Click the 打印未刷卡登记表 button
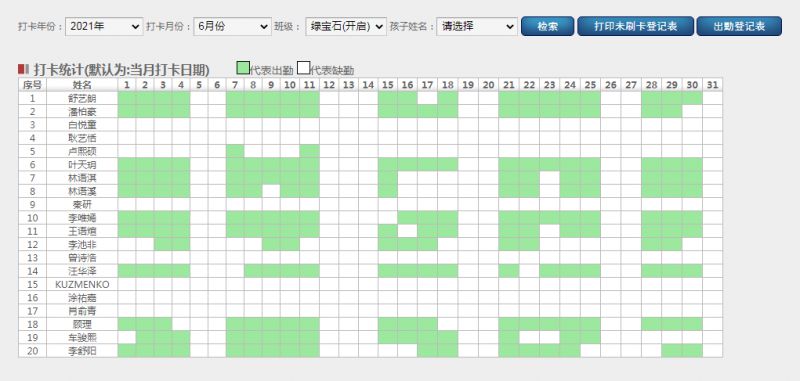 (x=635, y=27)
